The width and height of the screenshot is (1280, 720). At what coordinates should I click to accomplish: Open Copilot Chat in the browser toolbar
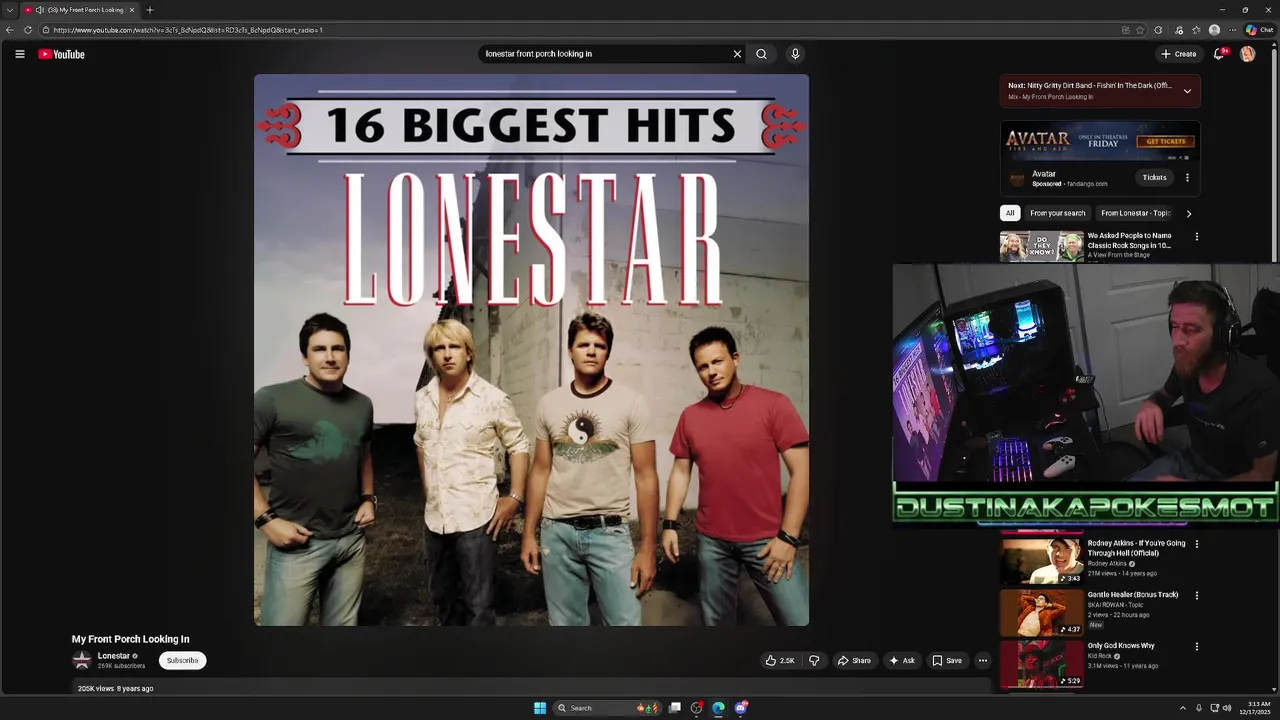(1259, 30)
